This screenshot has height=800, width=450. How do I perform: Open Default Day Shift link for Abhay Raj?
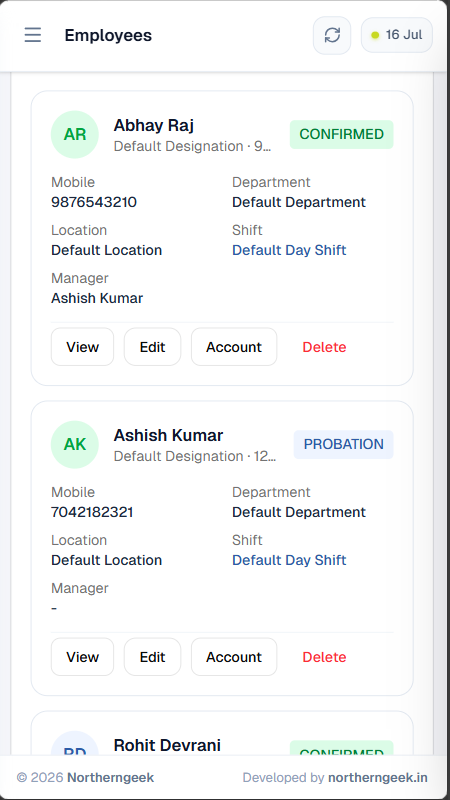point(289,250)
